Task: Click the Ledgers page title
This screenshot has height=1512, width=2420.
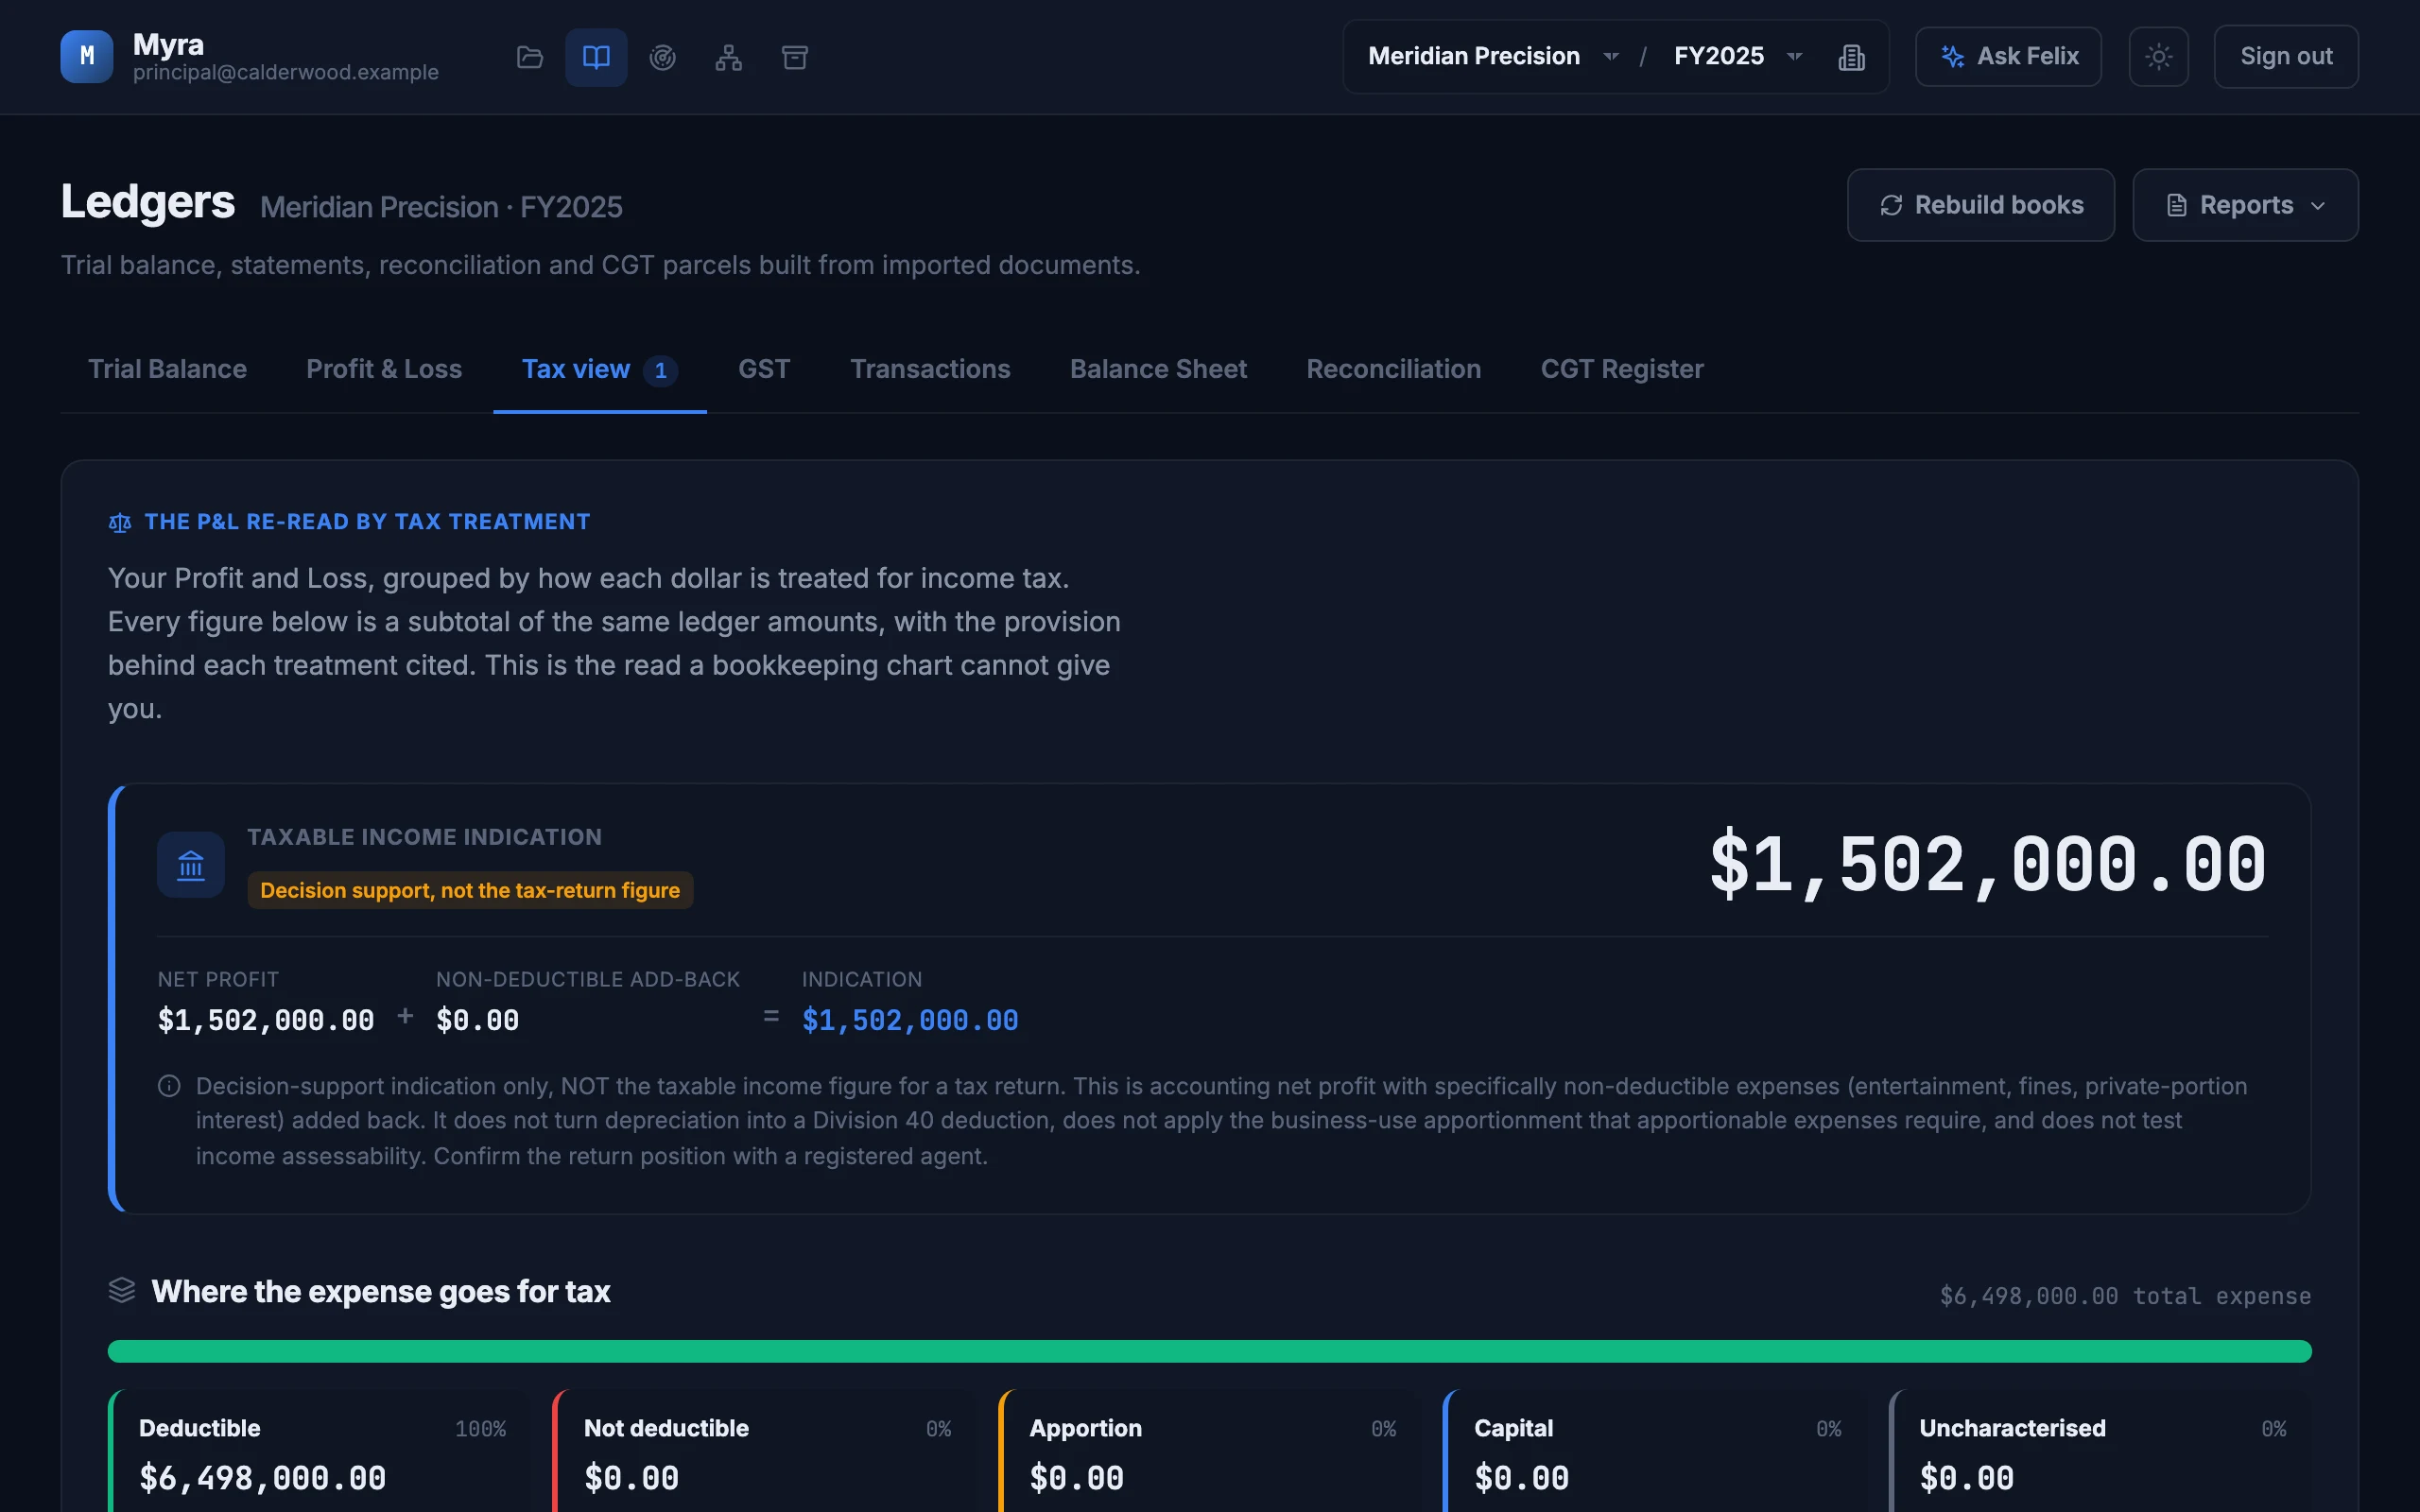Action: pos(148,201)
